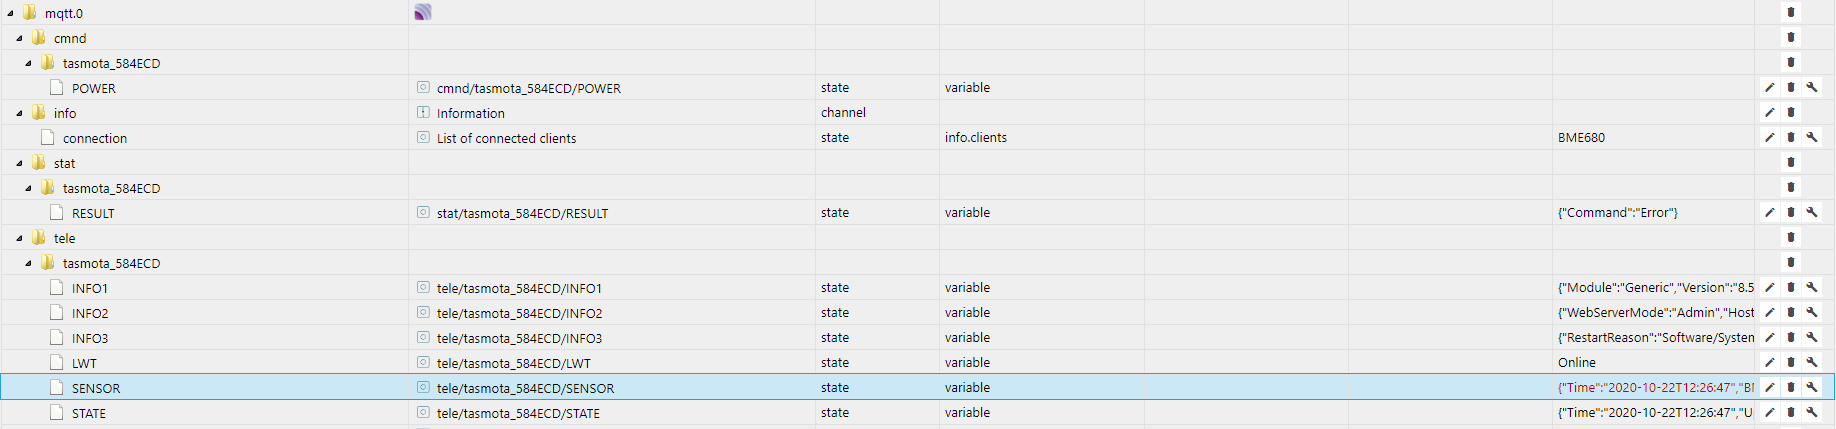This screenshot has width=1836, height=429.
Task: Collapse the cmnd folder
Action: 19,39
